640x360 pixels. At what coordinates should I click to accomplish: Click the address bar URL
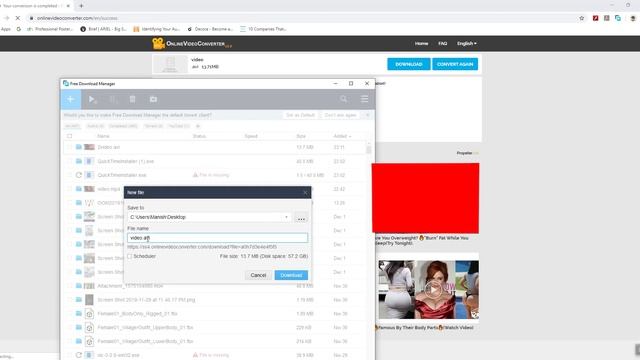[77, 18]
